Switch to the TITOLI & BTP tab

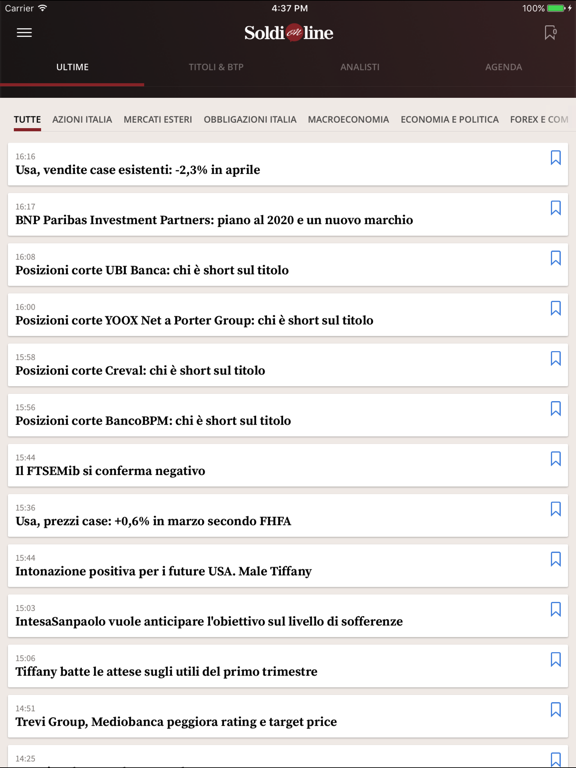click(x=216, y=67)
